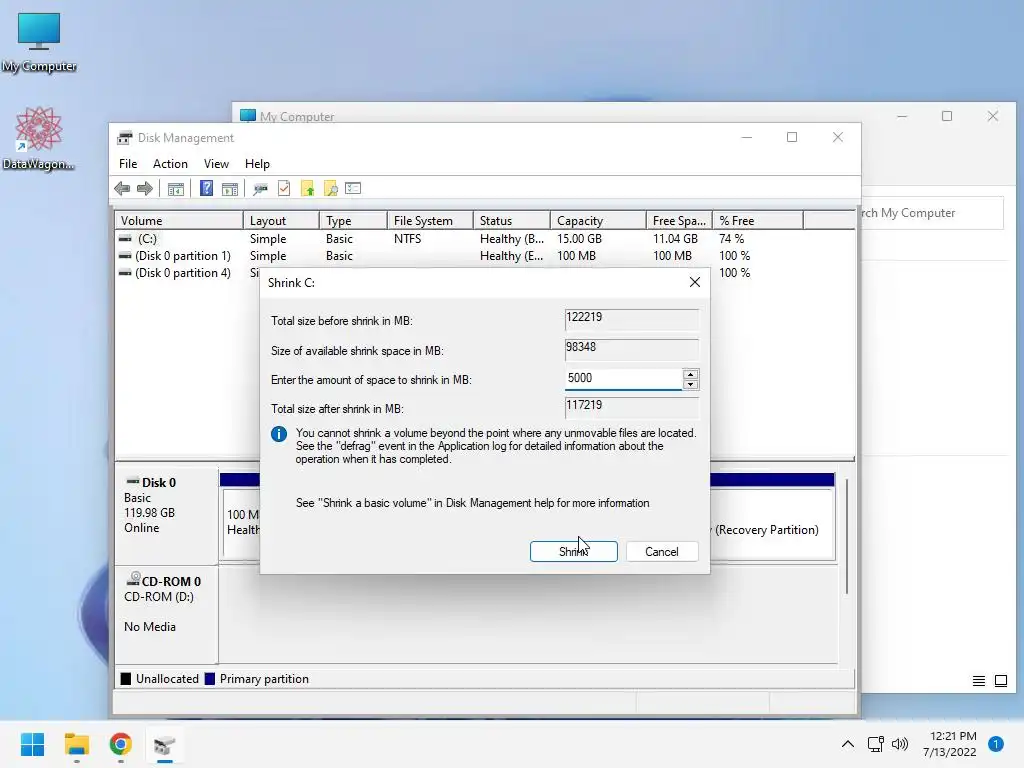The height and width of the screenshot is (768, 1024).
Task: Open the Help menu
Action: [x=257, y=164]
